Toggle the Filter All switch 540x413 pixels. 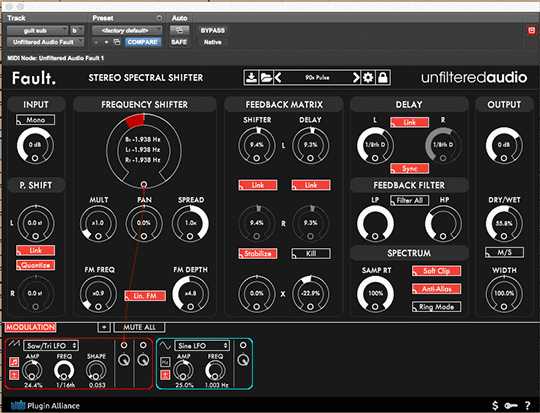point(409,200)
